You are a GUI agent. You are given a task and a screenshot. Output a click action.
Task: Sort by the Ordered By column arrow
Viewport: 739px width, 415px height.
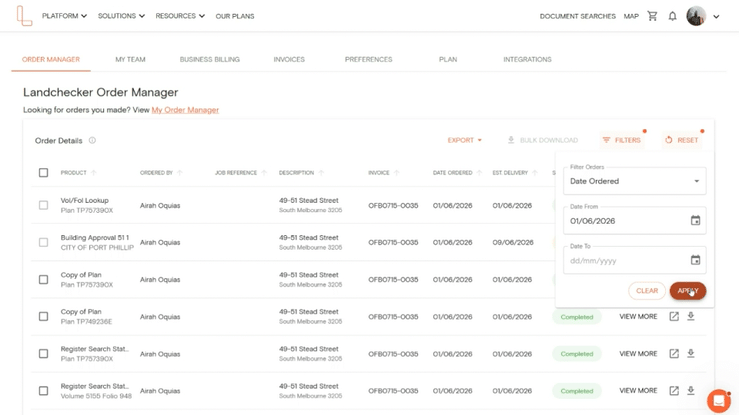click(x=180, y=173)
